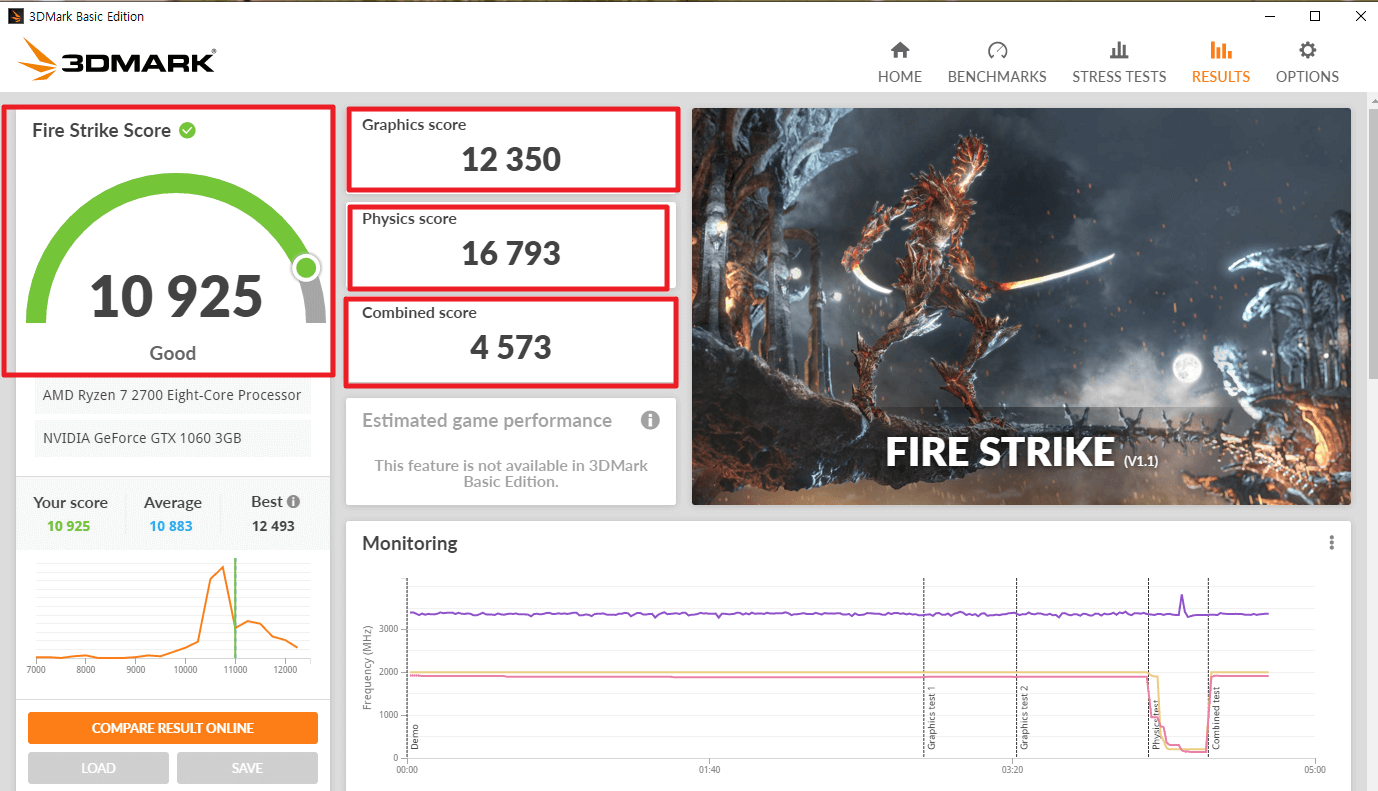Screen dimensions: 1378x791
Task: Click the green validation checkmark icon
Action: [x=187, y=130]
